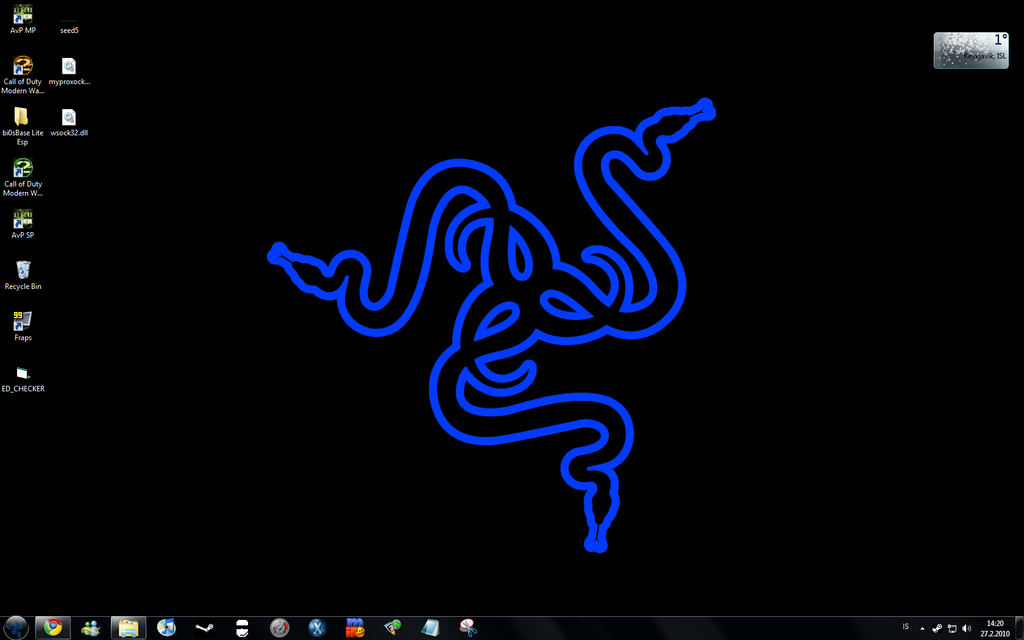The width and height of the screenshot is (1024, 640).
Task: Click the white helmet taskbar icon
Action: tap(242, 628)
